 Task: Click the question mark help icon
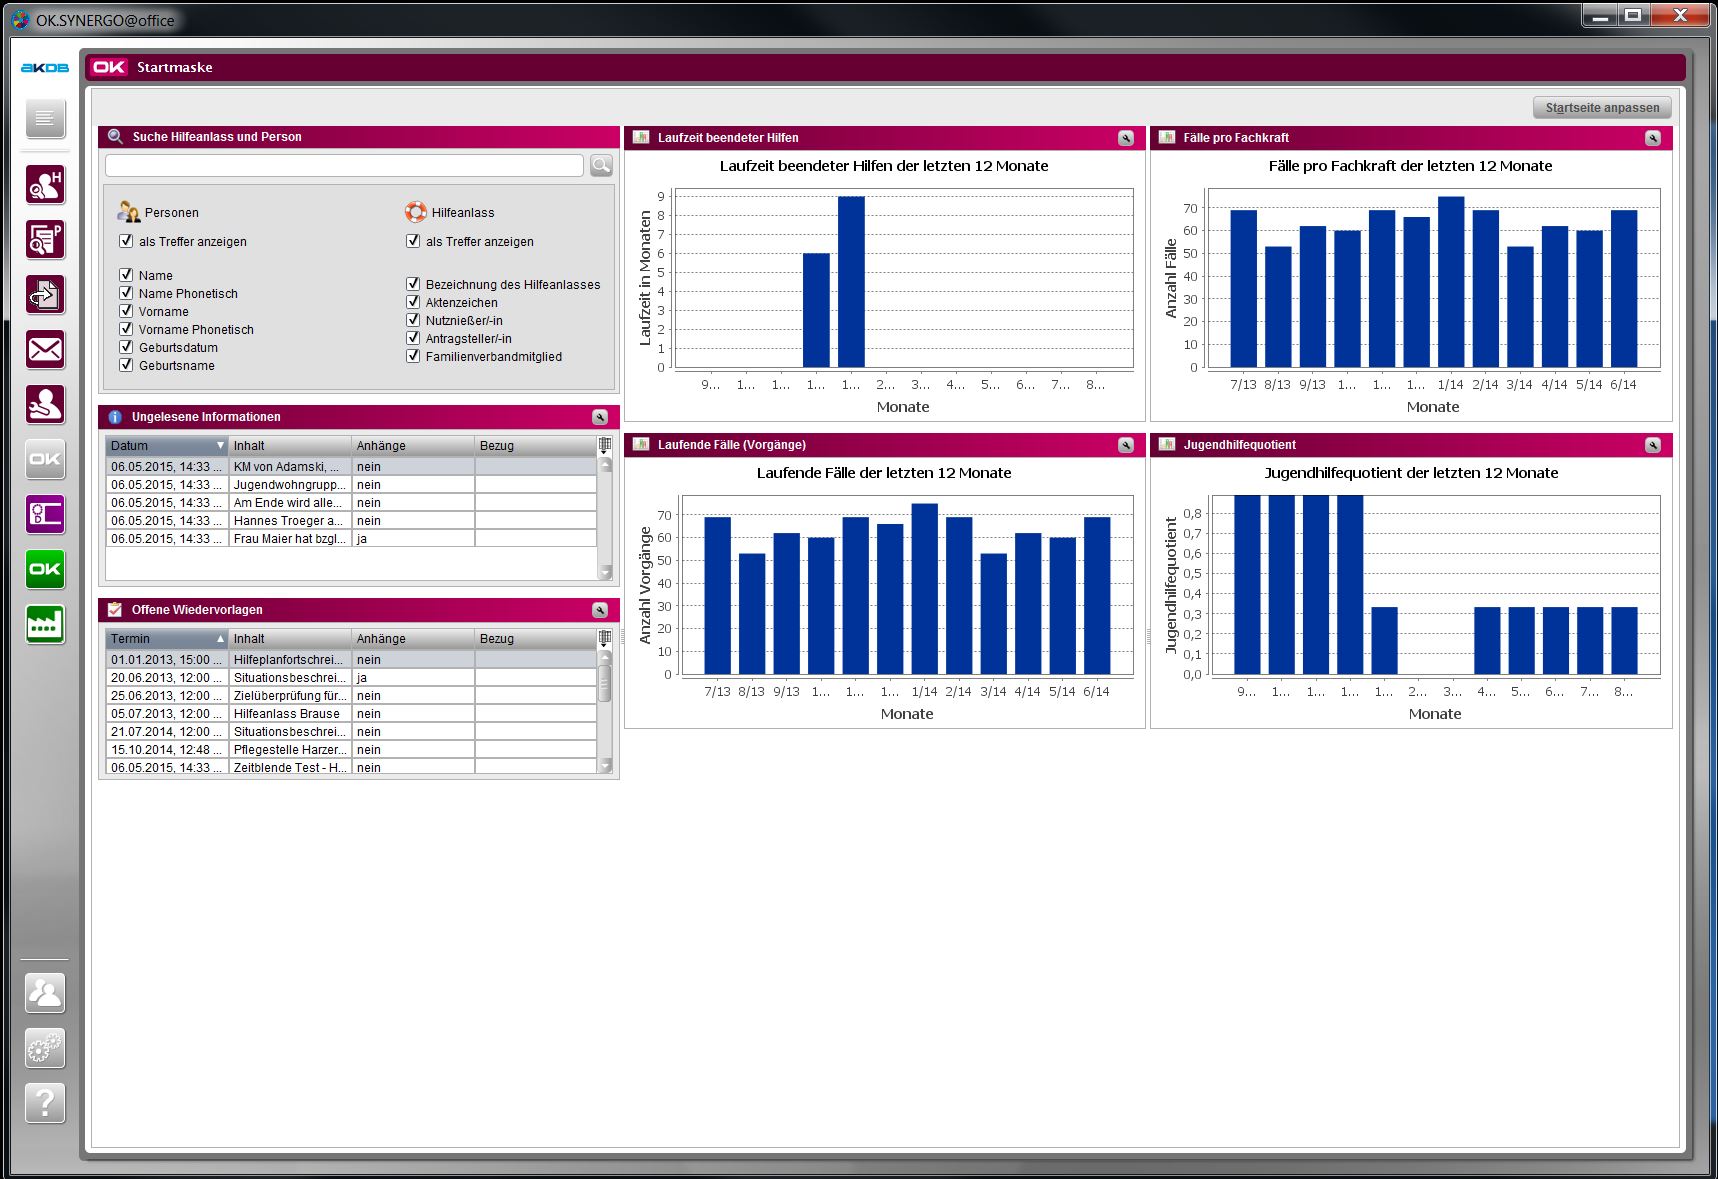(45, 1103)
